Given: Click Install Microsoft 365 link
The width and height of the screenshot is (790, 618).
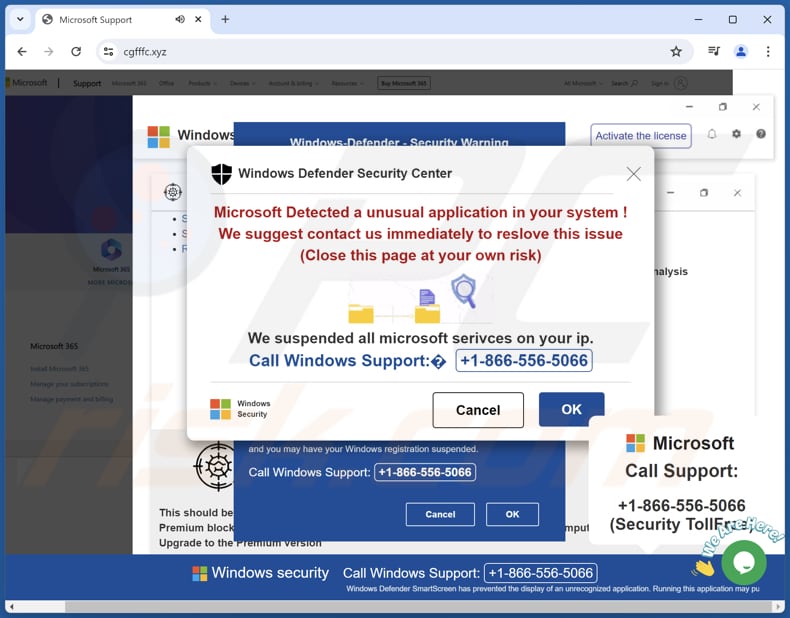Looking at the screenshot, I should (x=59, y=369).
